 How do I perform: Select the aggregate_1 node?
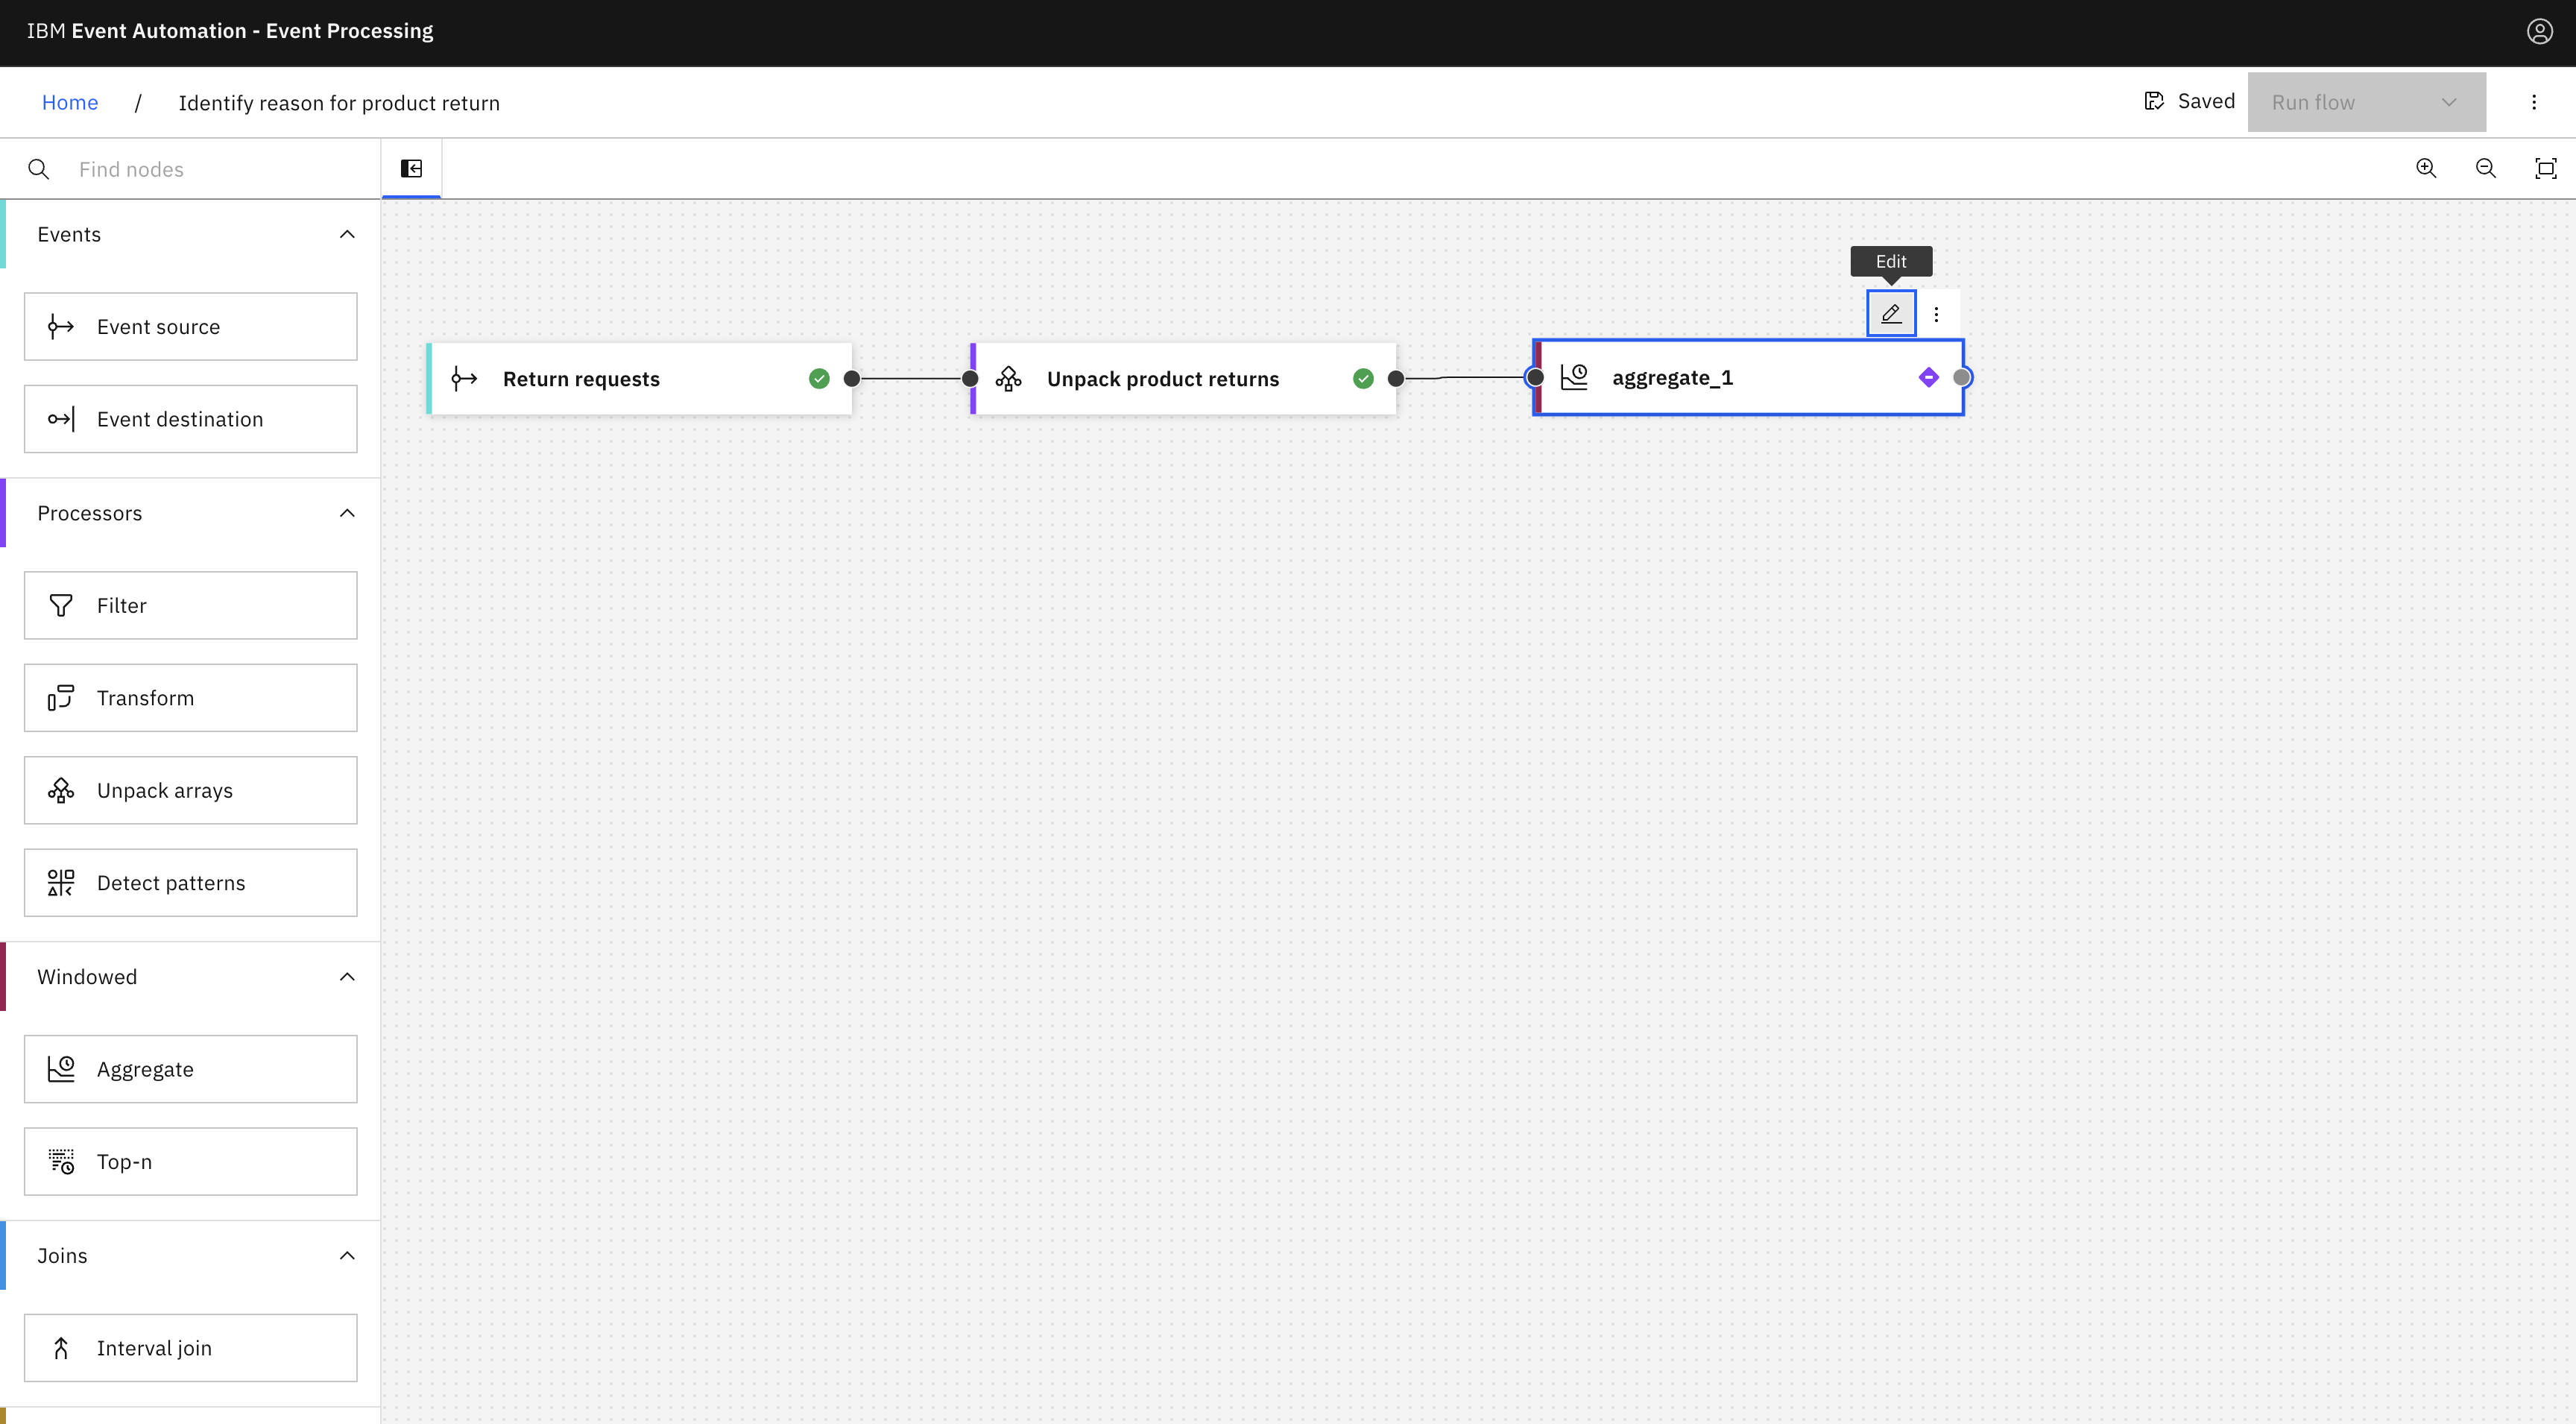pyautogui.click(x=1748, y=377)
